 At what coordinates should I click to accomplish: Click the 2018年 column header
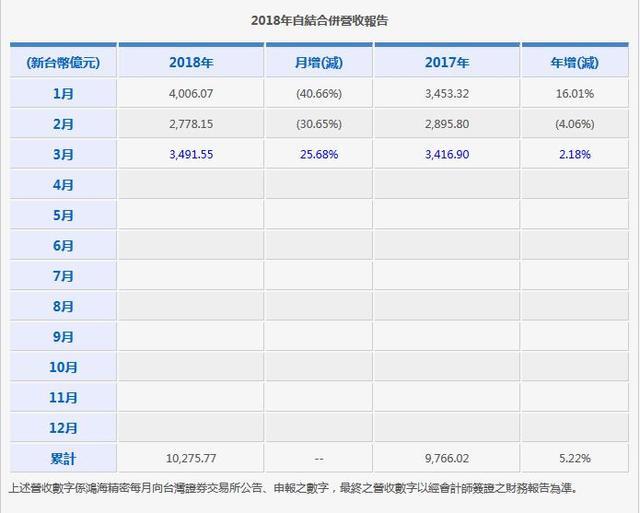(x=190, y=63)
